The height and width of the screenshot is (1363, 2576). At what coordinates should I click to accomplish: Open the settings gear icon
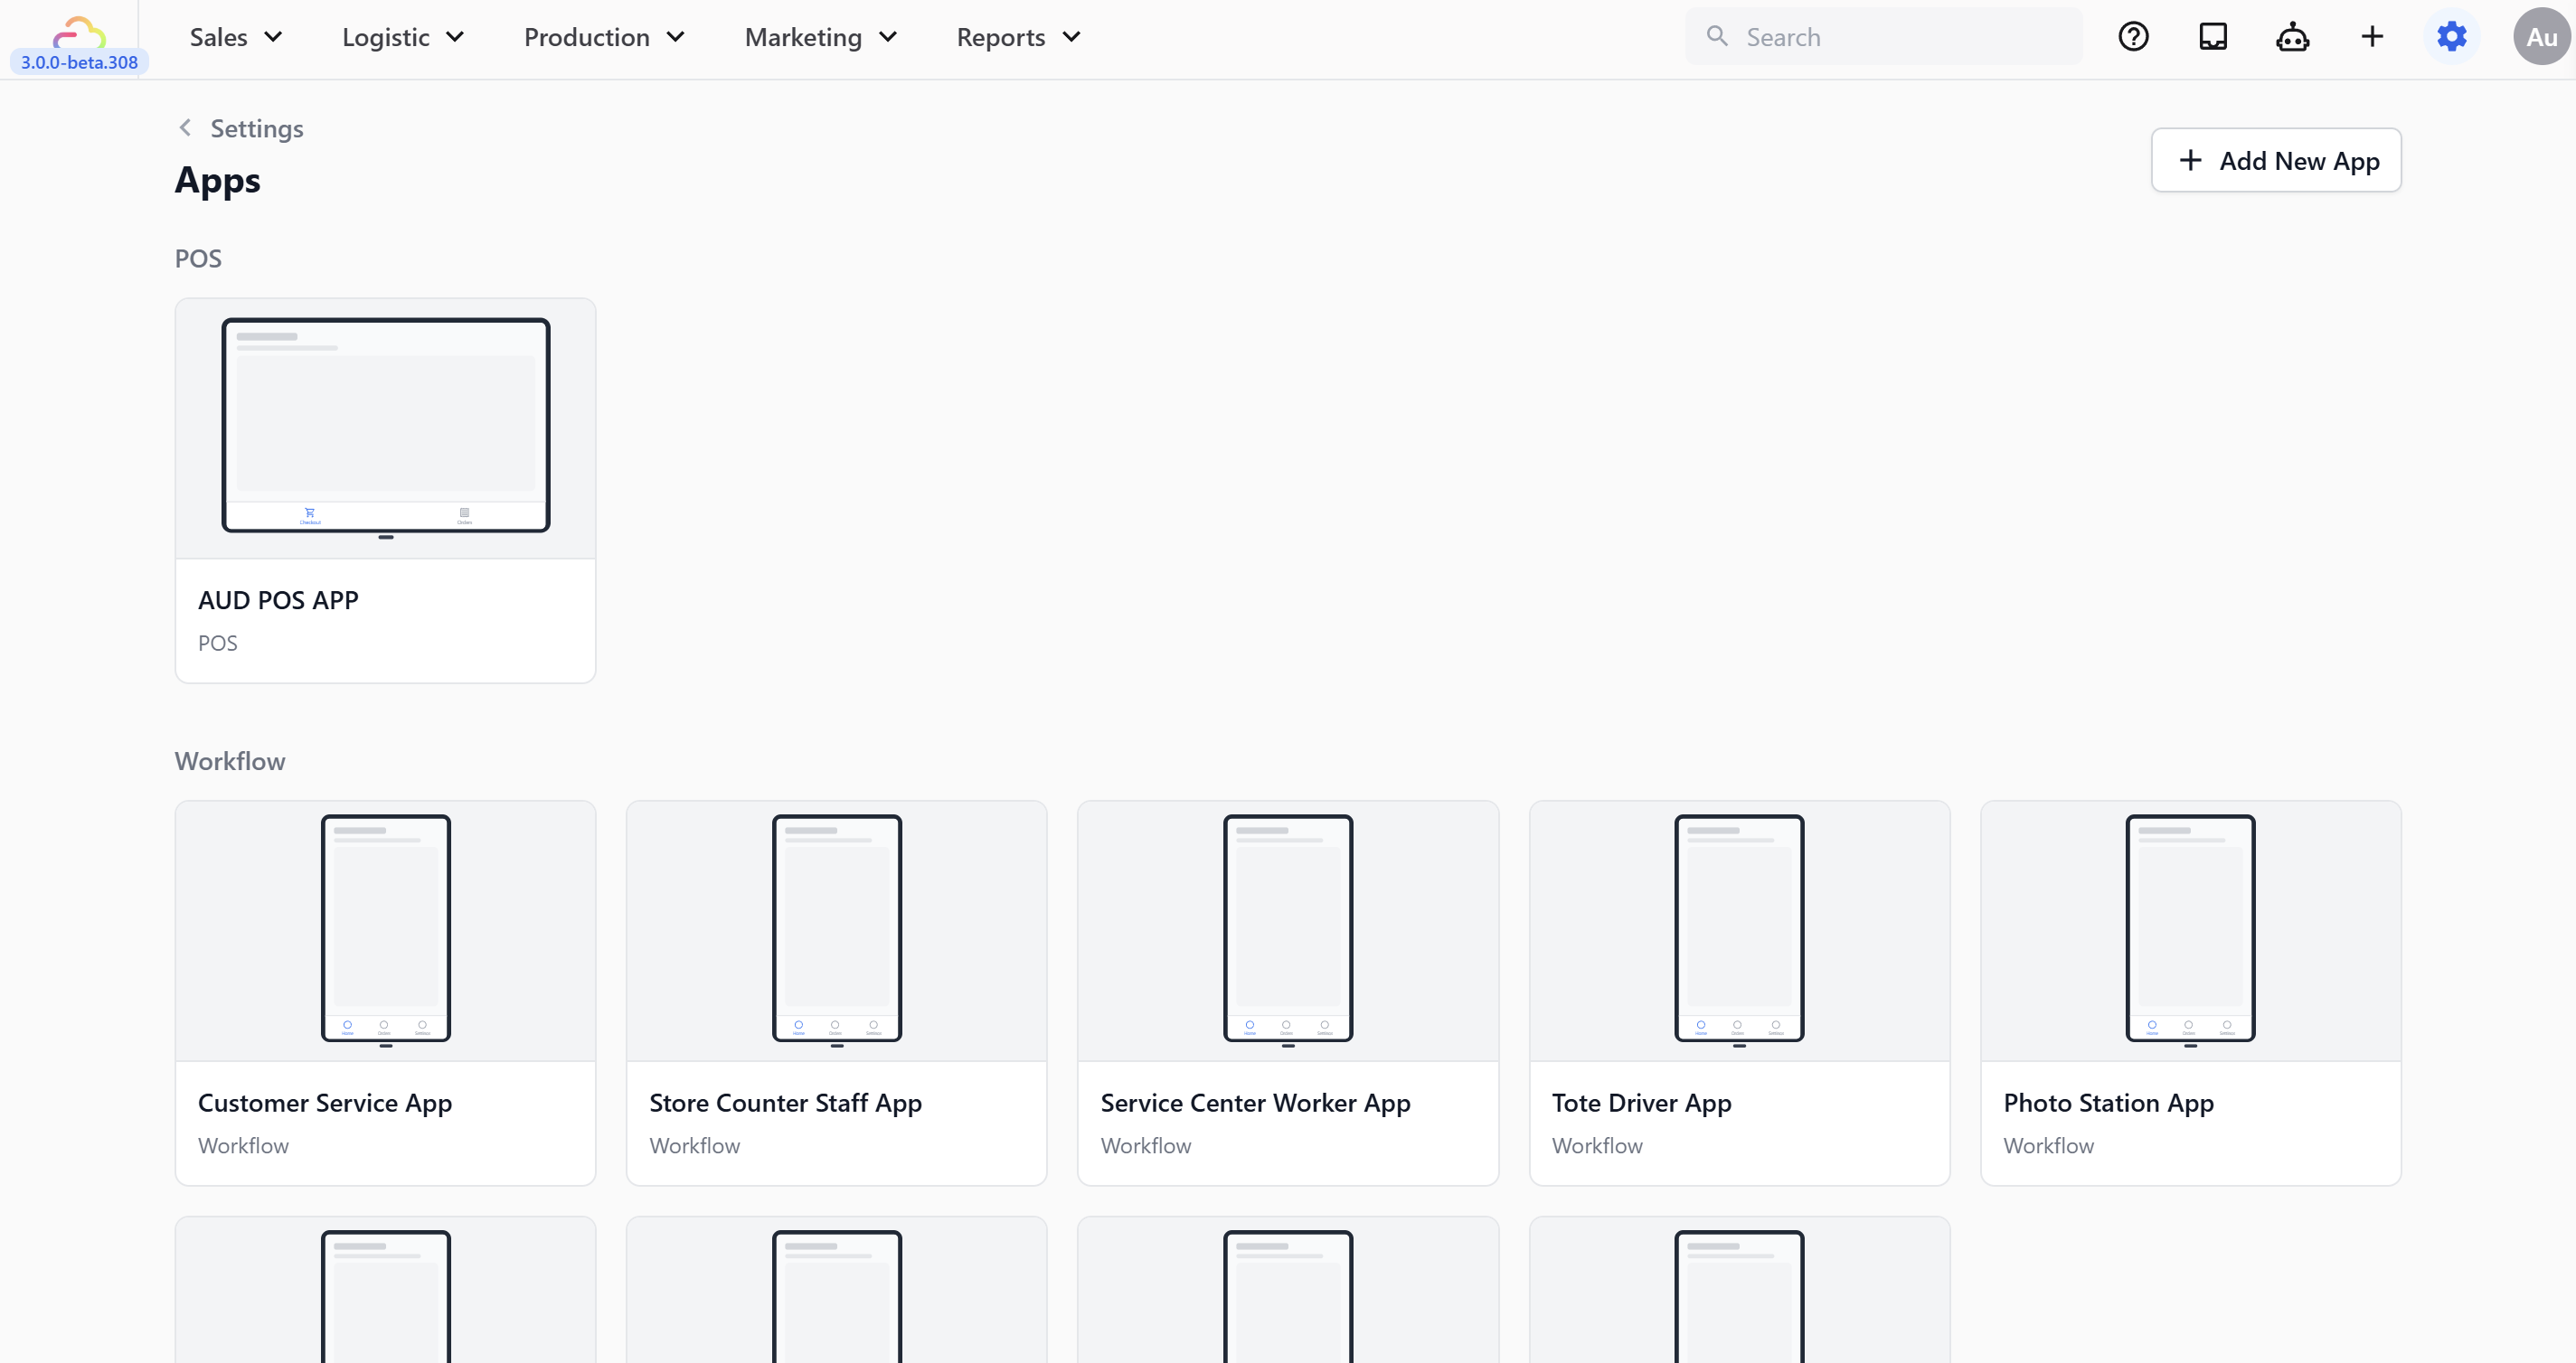(2451, 37)
